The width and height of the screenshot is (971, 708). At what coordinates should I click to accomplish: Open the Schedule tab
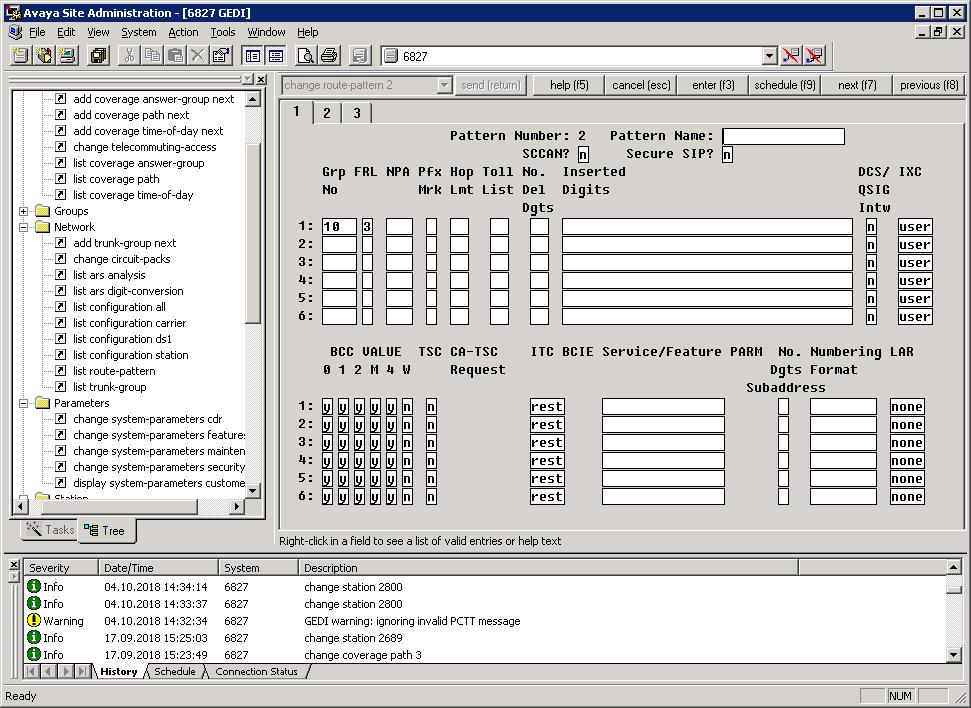[x=175, y=671]
